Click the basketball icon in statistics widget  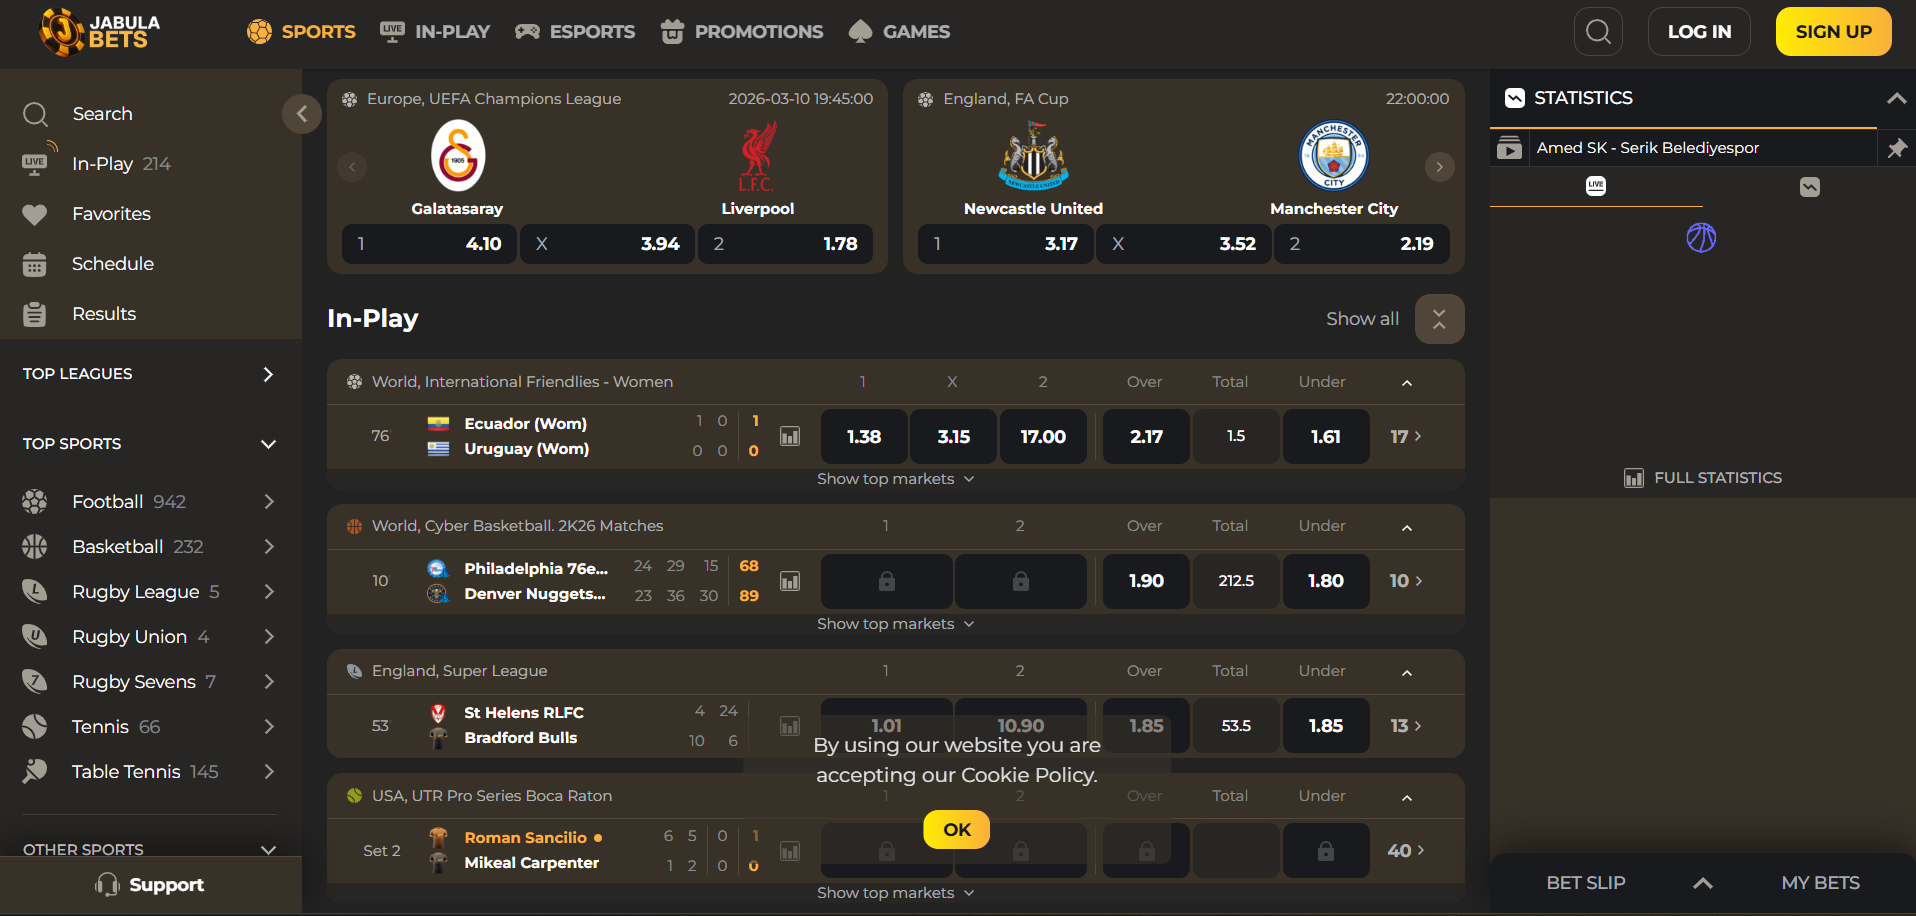click(x=1701, y=238)
